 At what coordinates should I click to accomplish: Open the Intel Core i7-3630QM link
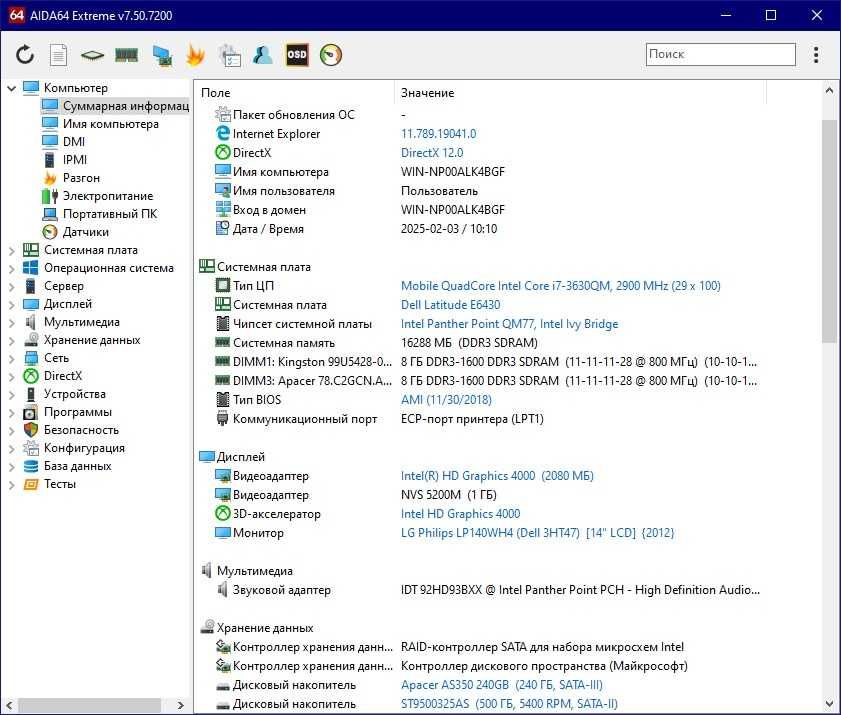[560, 285]
